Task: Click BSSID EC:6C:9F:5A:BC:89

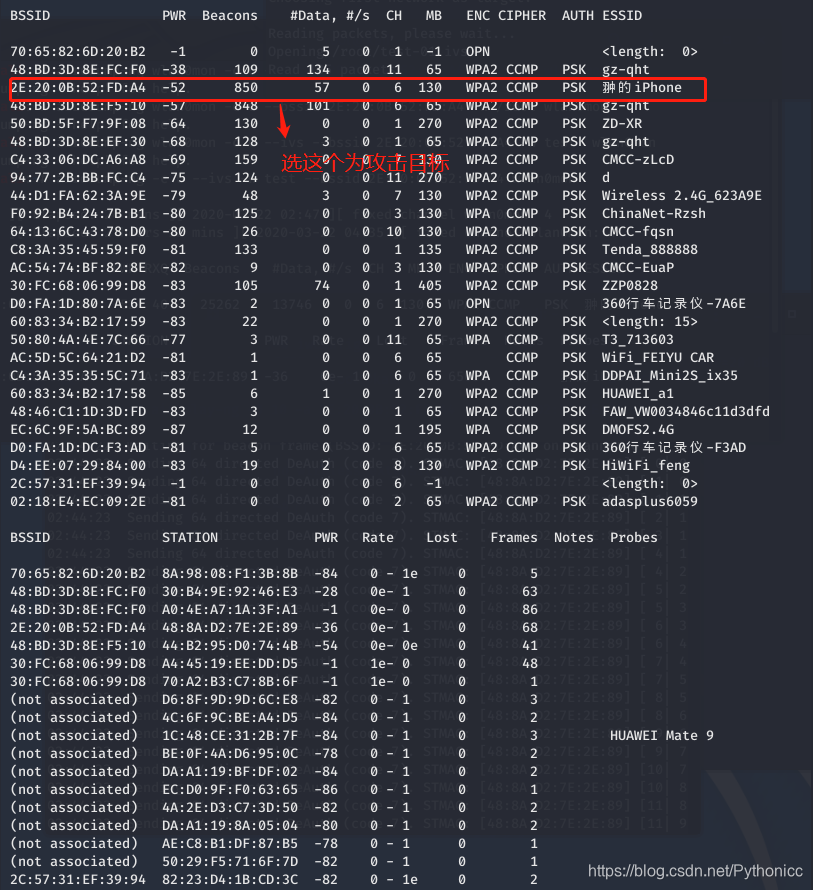Action: 78,430
